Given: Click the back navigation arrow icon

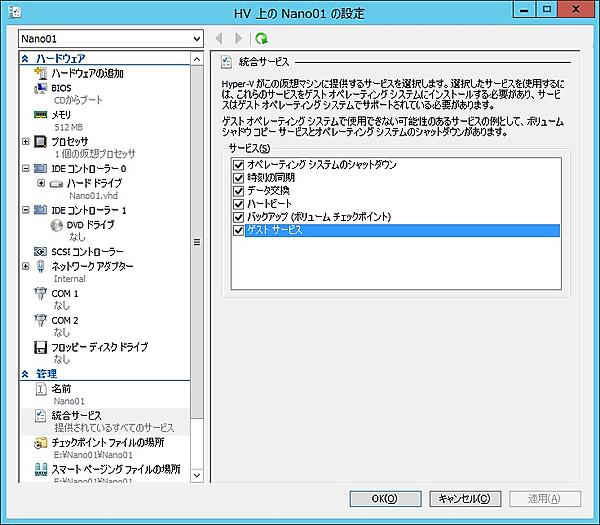Looking at the screenshot, I should 219,38.
